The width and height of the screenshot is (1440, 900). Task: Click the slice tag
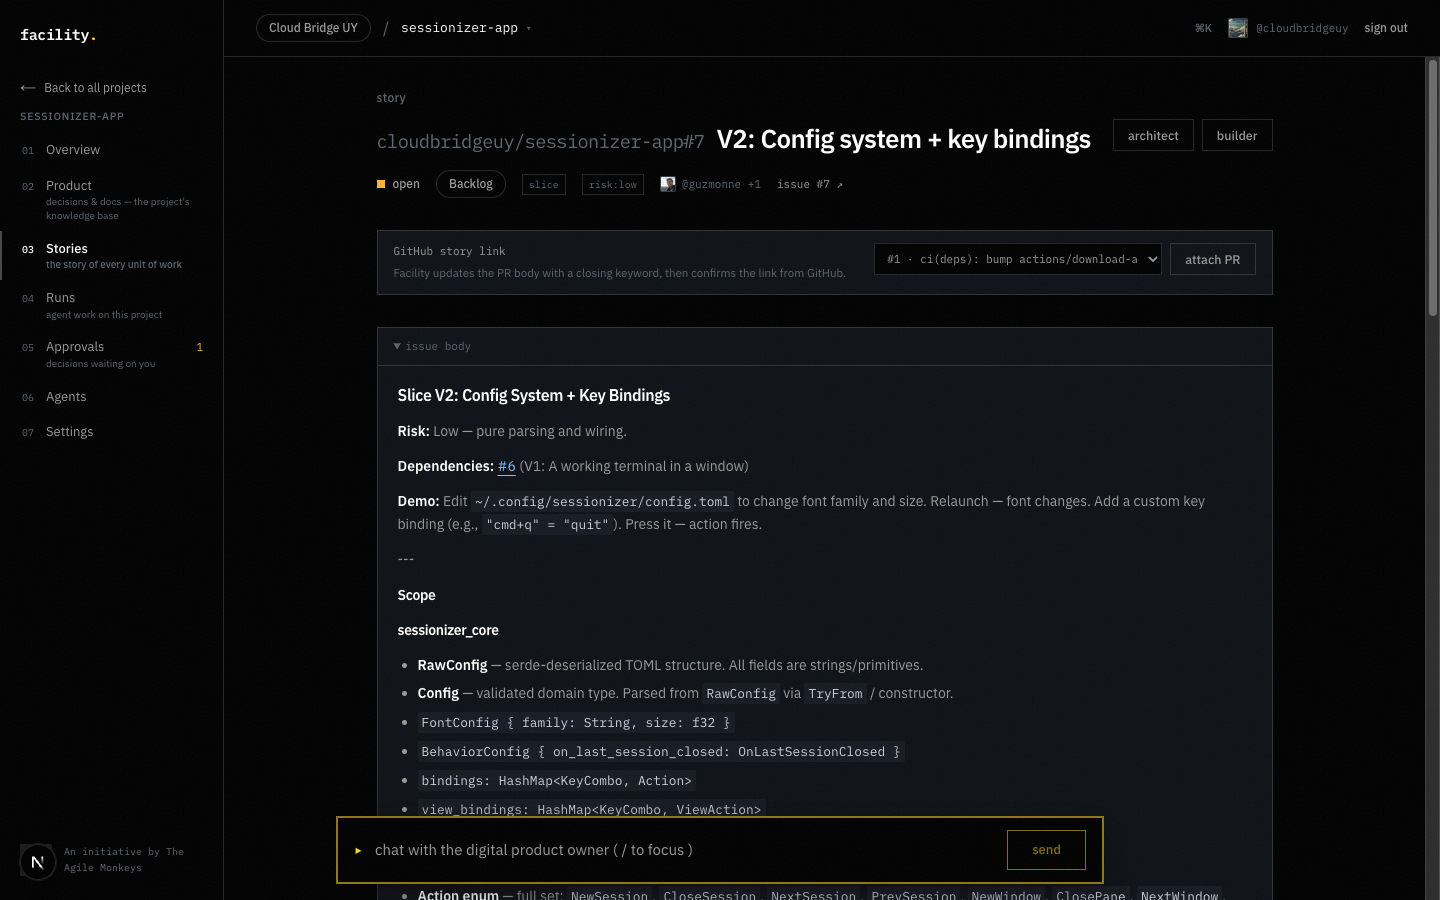(544, 185)
